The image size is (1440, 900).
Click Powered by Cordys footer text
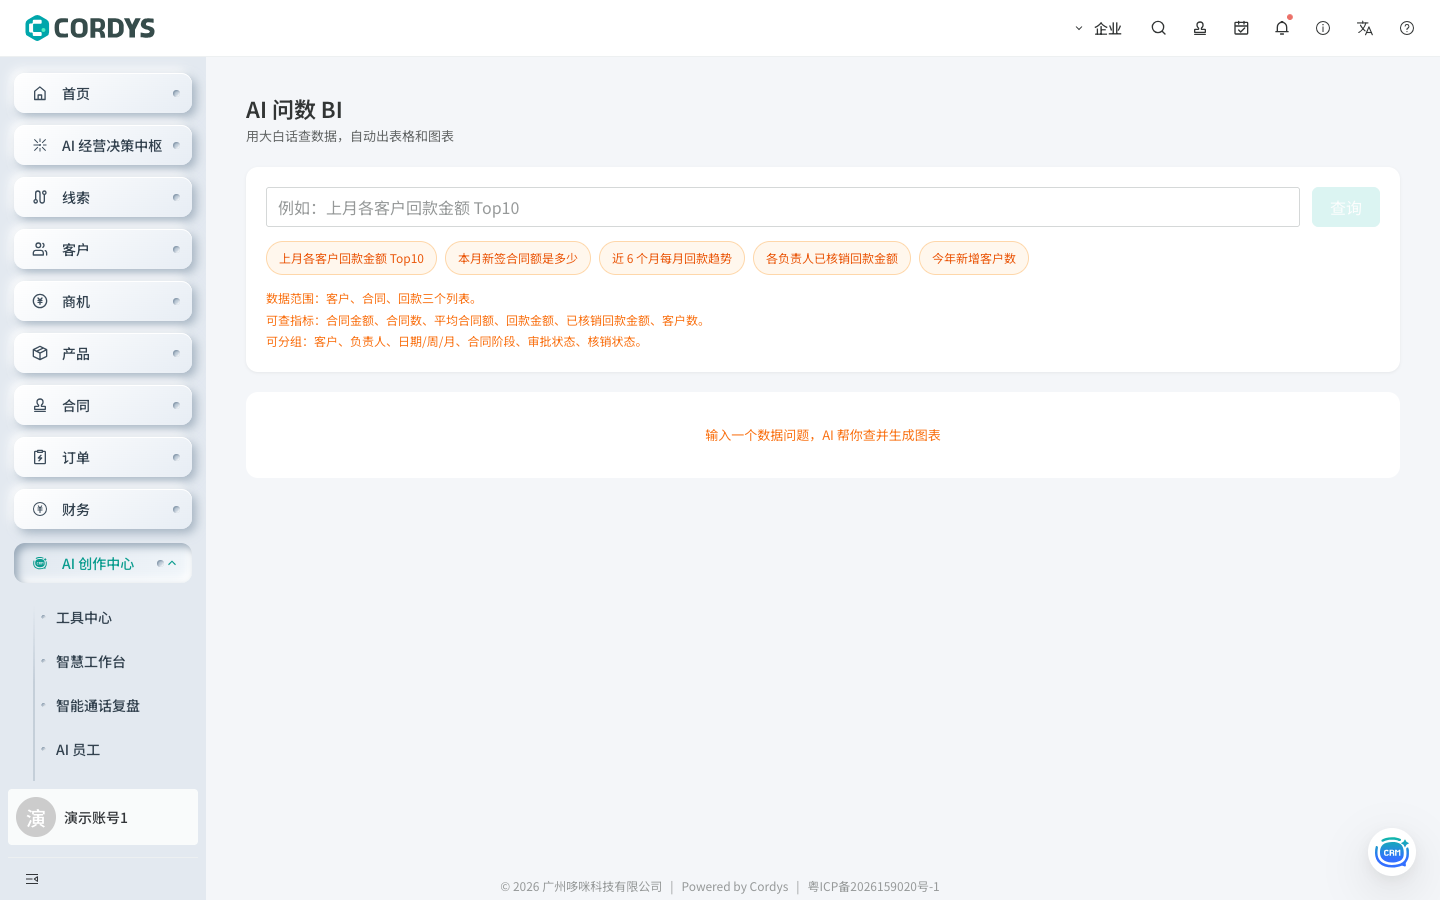(735, 886)
